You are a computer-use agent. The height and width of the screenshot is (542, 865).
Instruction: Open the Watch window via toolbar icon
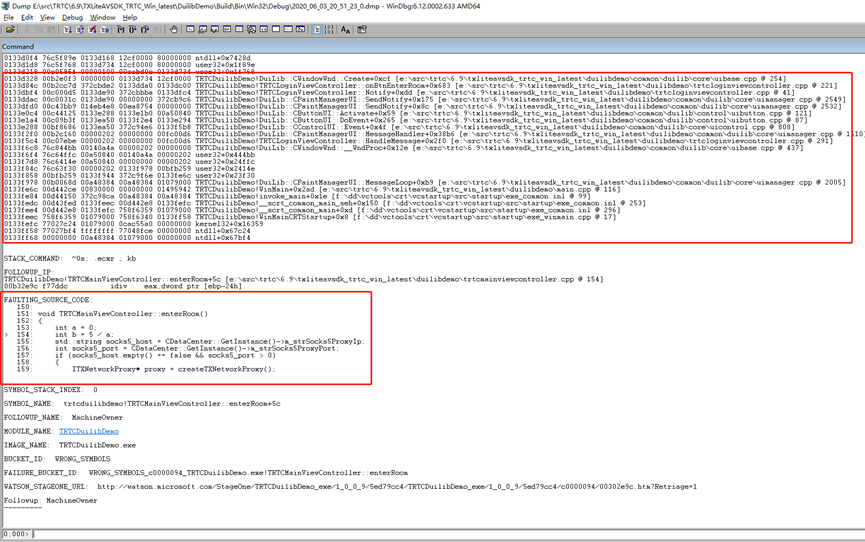pos(202,29)
